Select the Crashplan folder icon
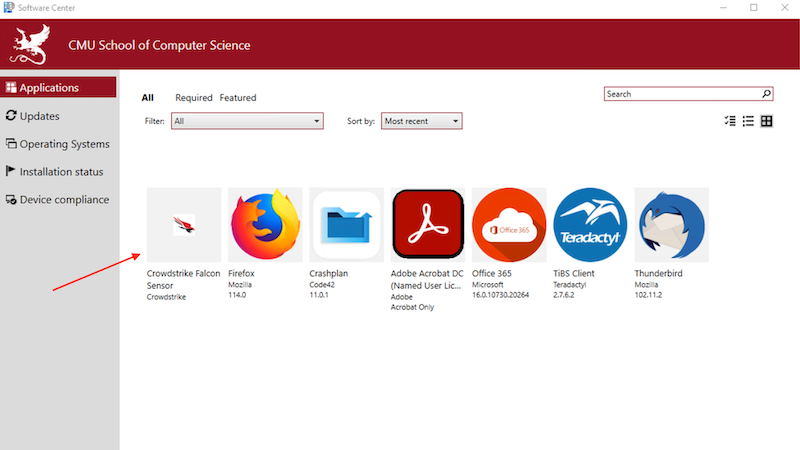 [346, 224]
